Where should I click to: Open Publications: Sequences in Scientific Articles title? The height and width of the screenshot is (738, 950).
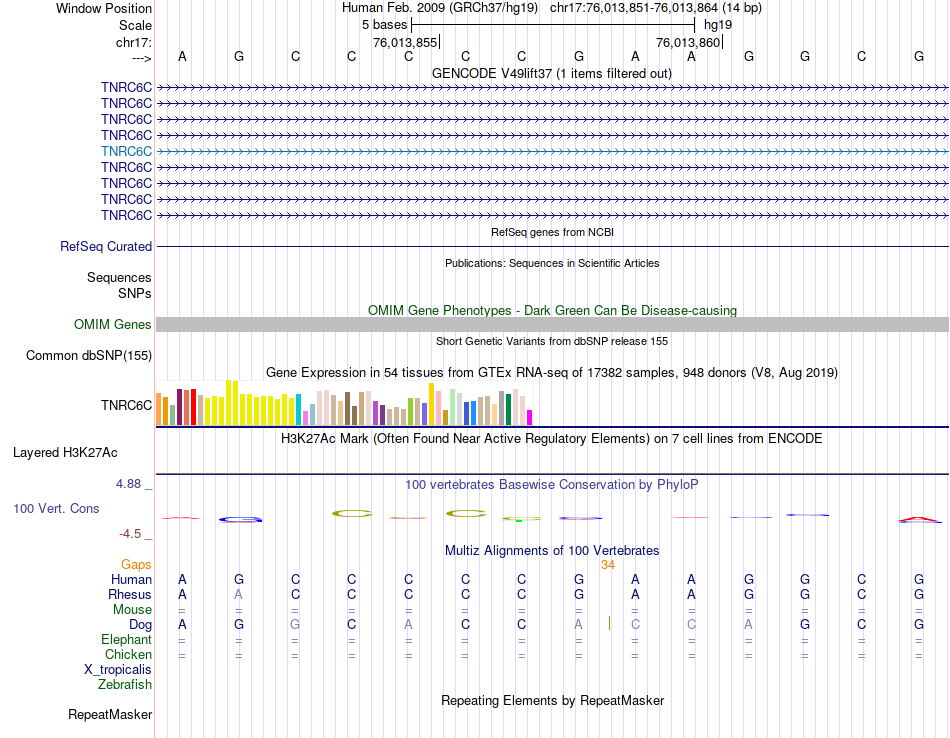click(552, 263)
